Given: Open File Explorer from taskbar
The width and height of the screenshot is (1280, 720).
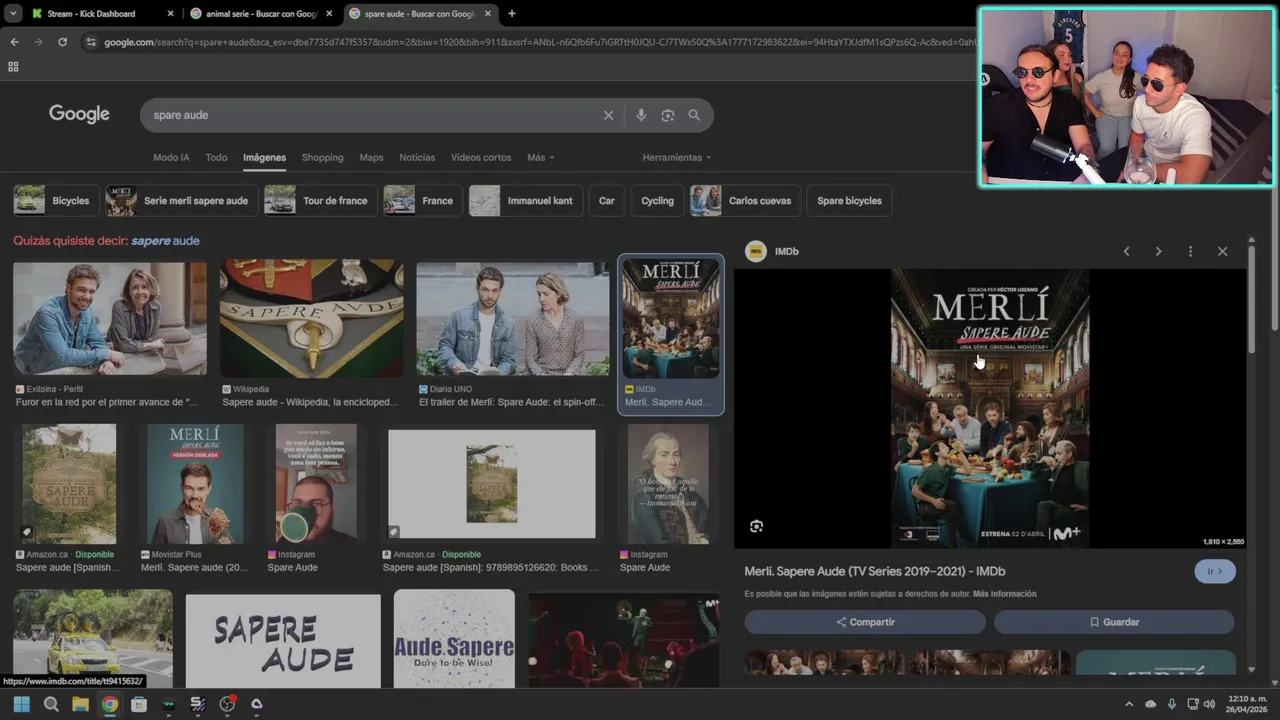Looking at the screenshot, I should point(80,704).
